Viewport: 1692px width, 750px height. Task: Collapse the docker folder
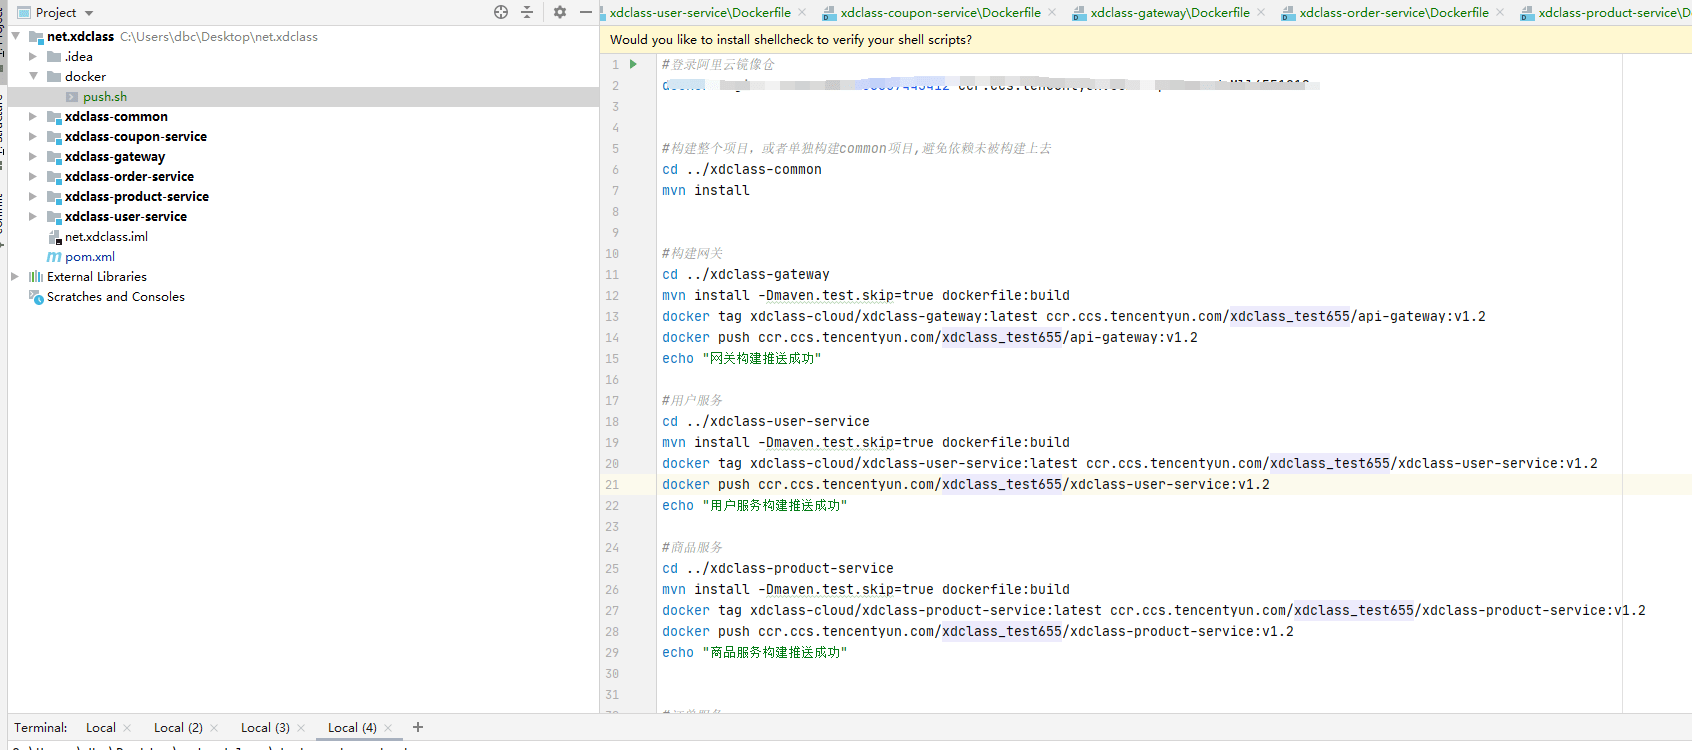coord(33,77)
